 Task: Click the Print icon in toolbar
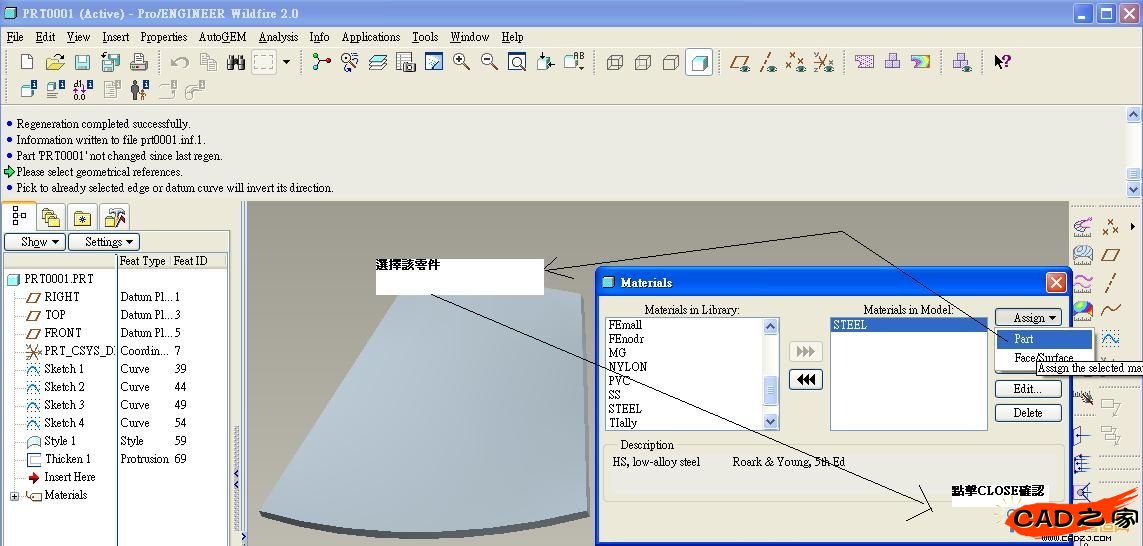pyautogui.click(x=139, y=62)
